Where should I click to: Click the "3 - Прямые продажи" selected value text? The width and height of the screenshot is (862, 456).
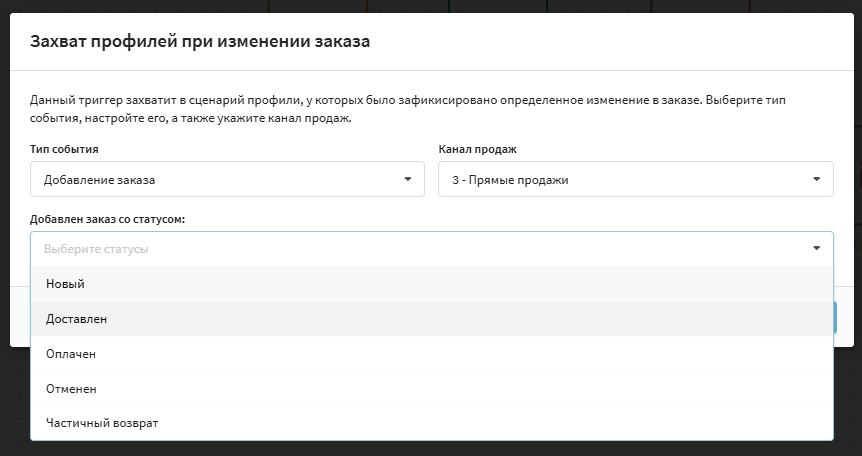click(x=510, y=180)
